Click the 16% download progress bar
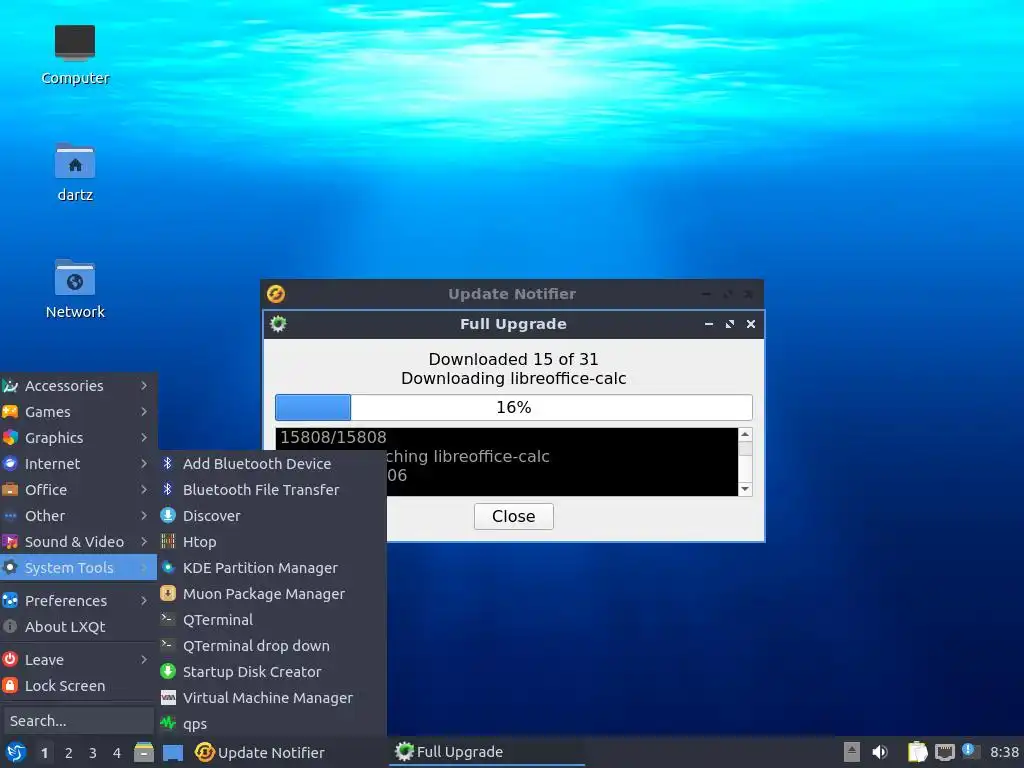 click(513, 408)
